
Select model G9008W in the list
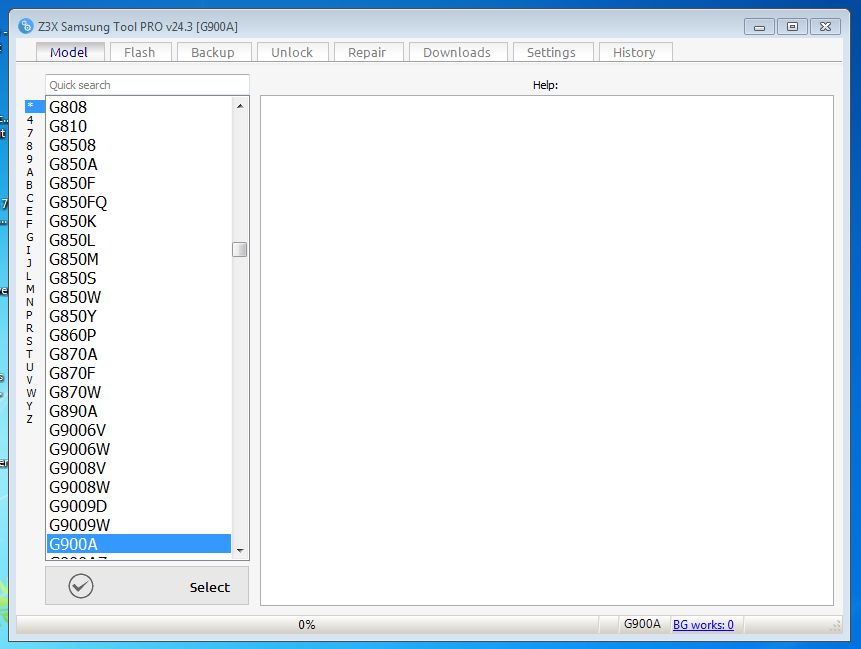[x=138, y=487]
